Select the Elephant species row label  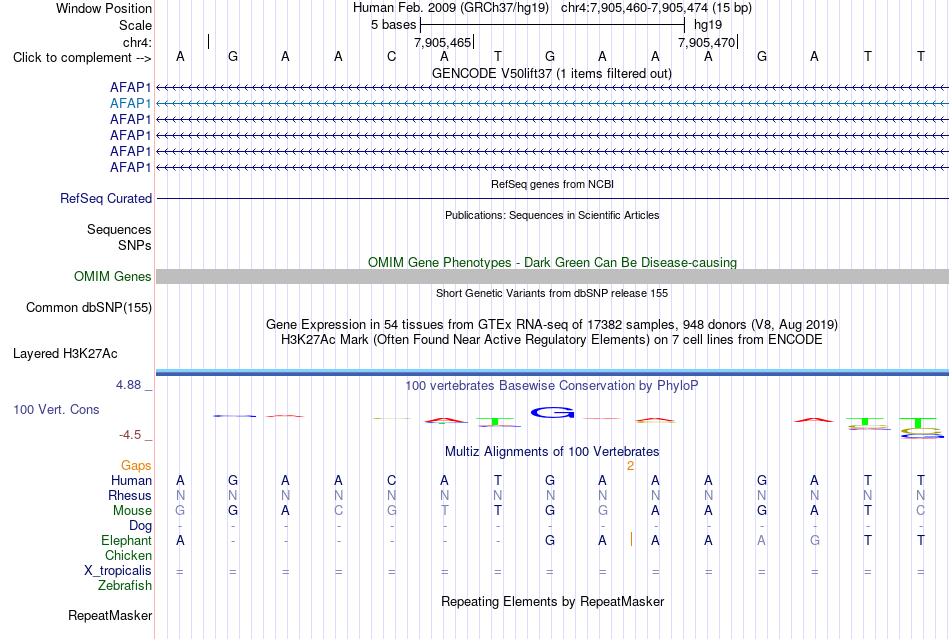[x=126, y=541]
